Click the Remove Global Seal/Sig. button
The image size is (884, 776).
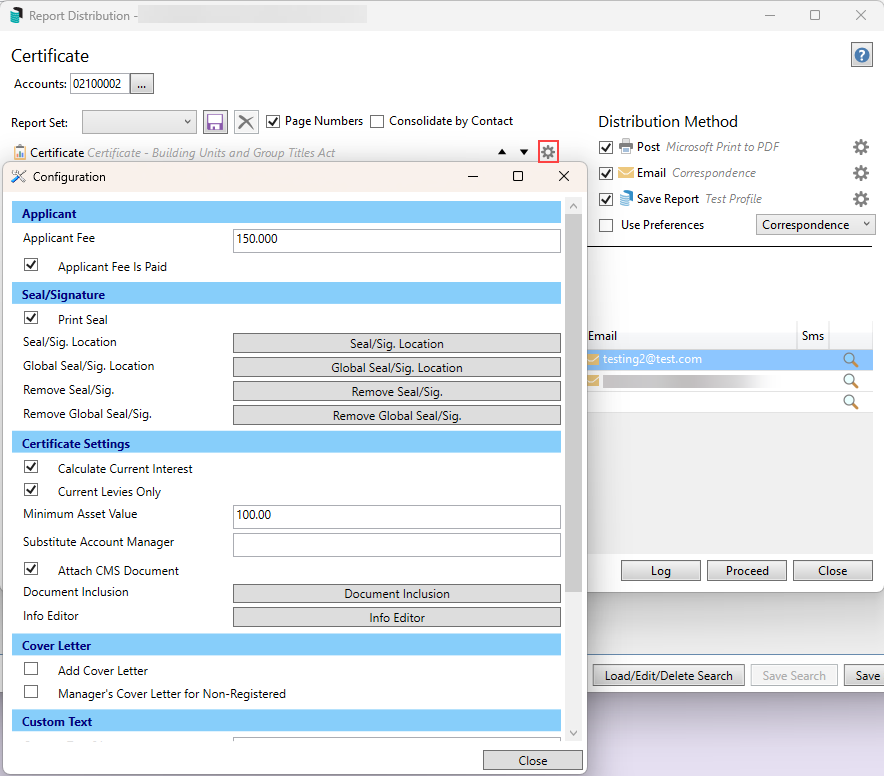click(x=397, y=416)
